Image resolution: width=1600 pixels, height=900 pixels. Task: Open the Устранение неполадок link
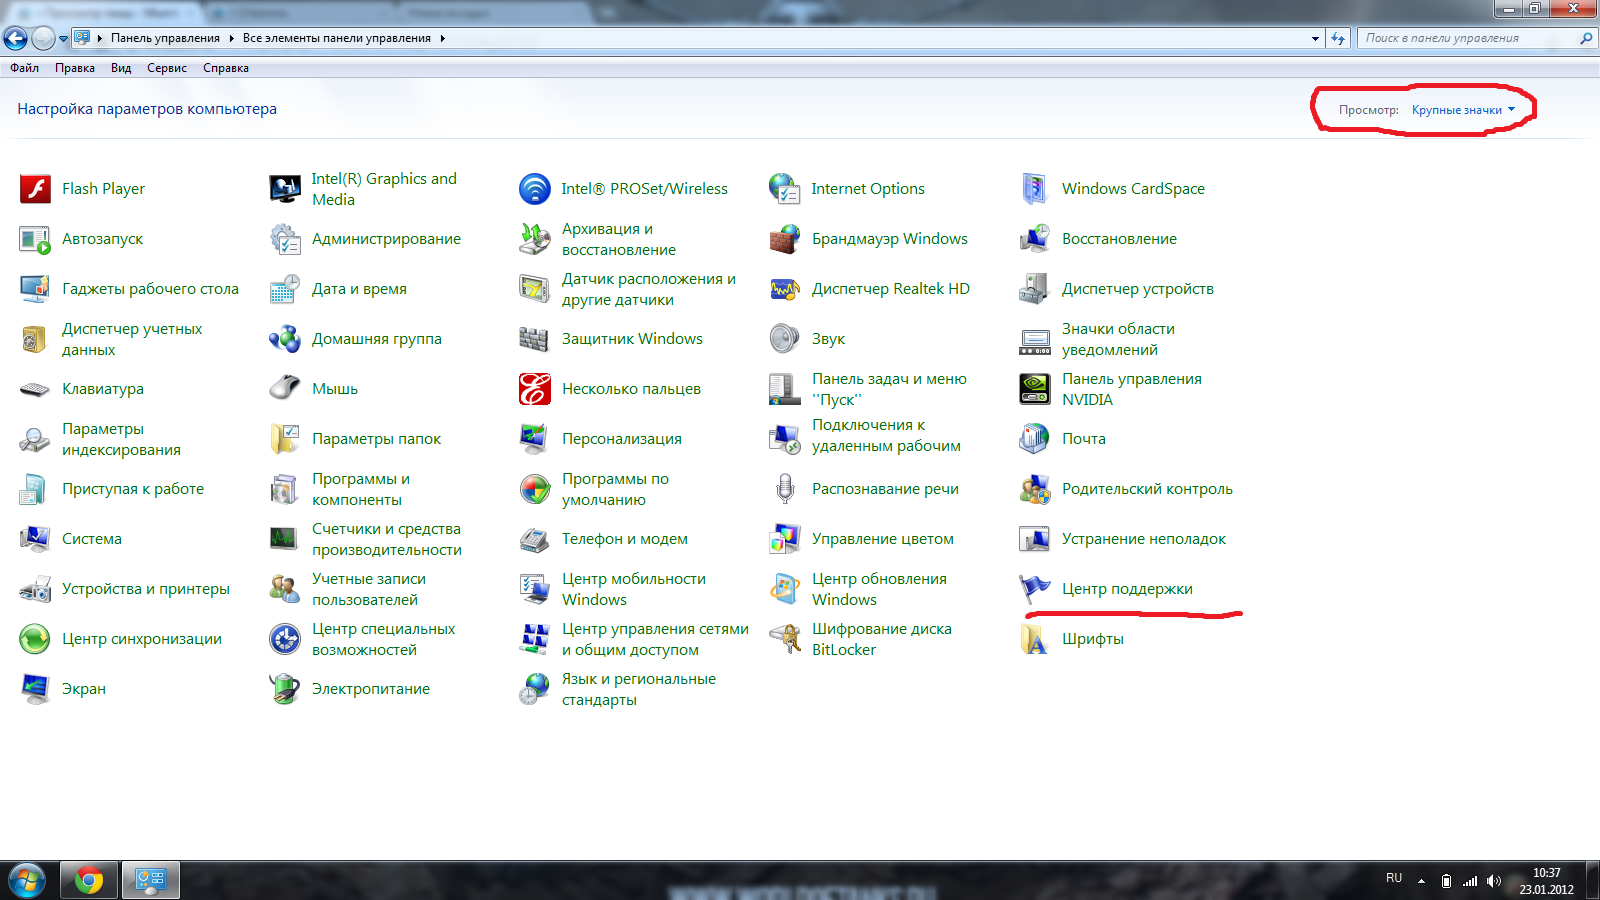tap(1144, 539)
